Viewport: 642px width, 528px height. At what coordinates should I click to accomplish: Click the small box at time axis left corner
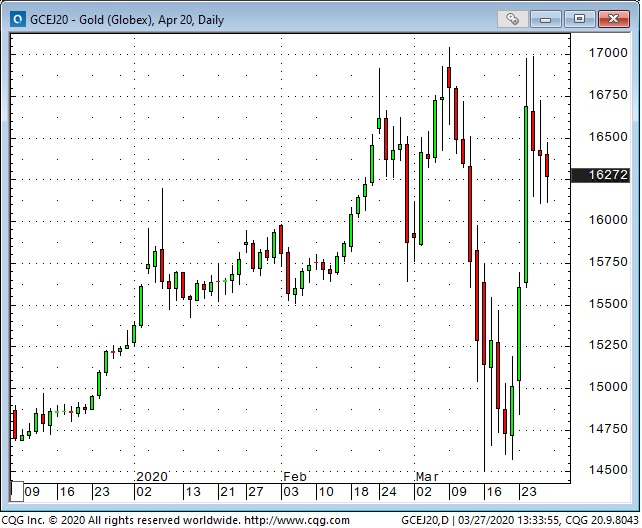(17, 492)
